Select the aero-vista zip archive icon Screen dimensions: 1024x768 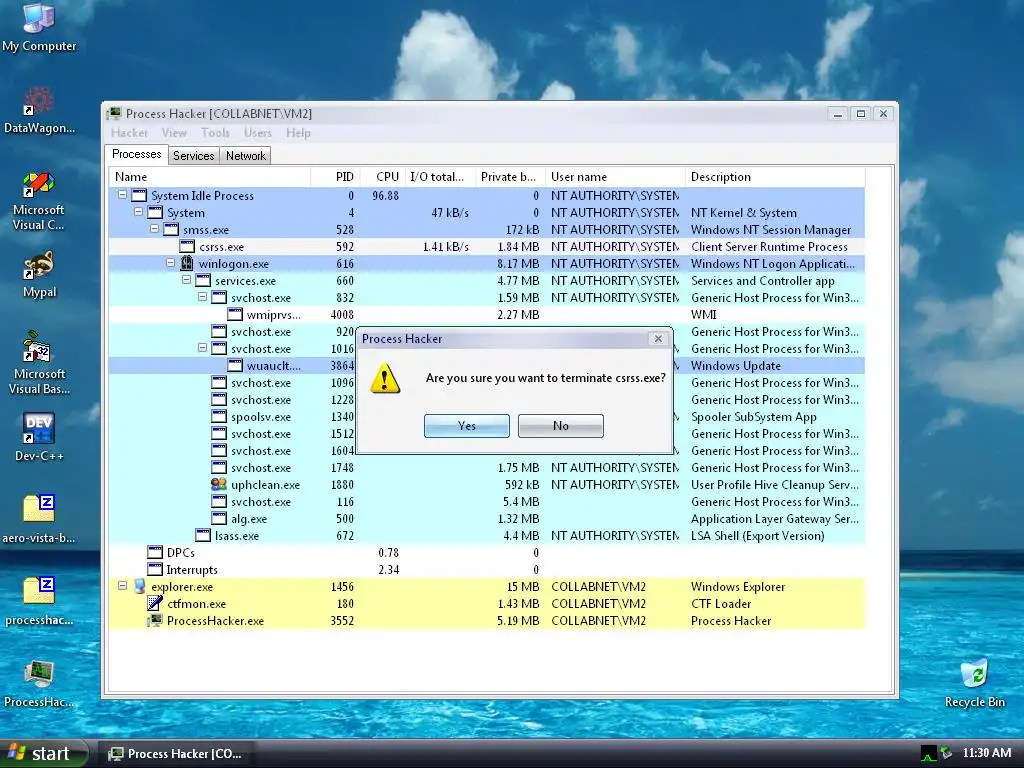tap(39, 519)
